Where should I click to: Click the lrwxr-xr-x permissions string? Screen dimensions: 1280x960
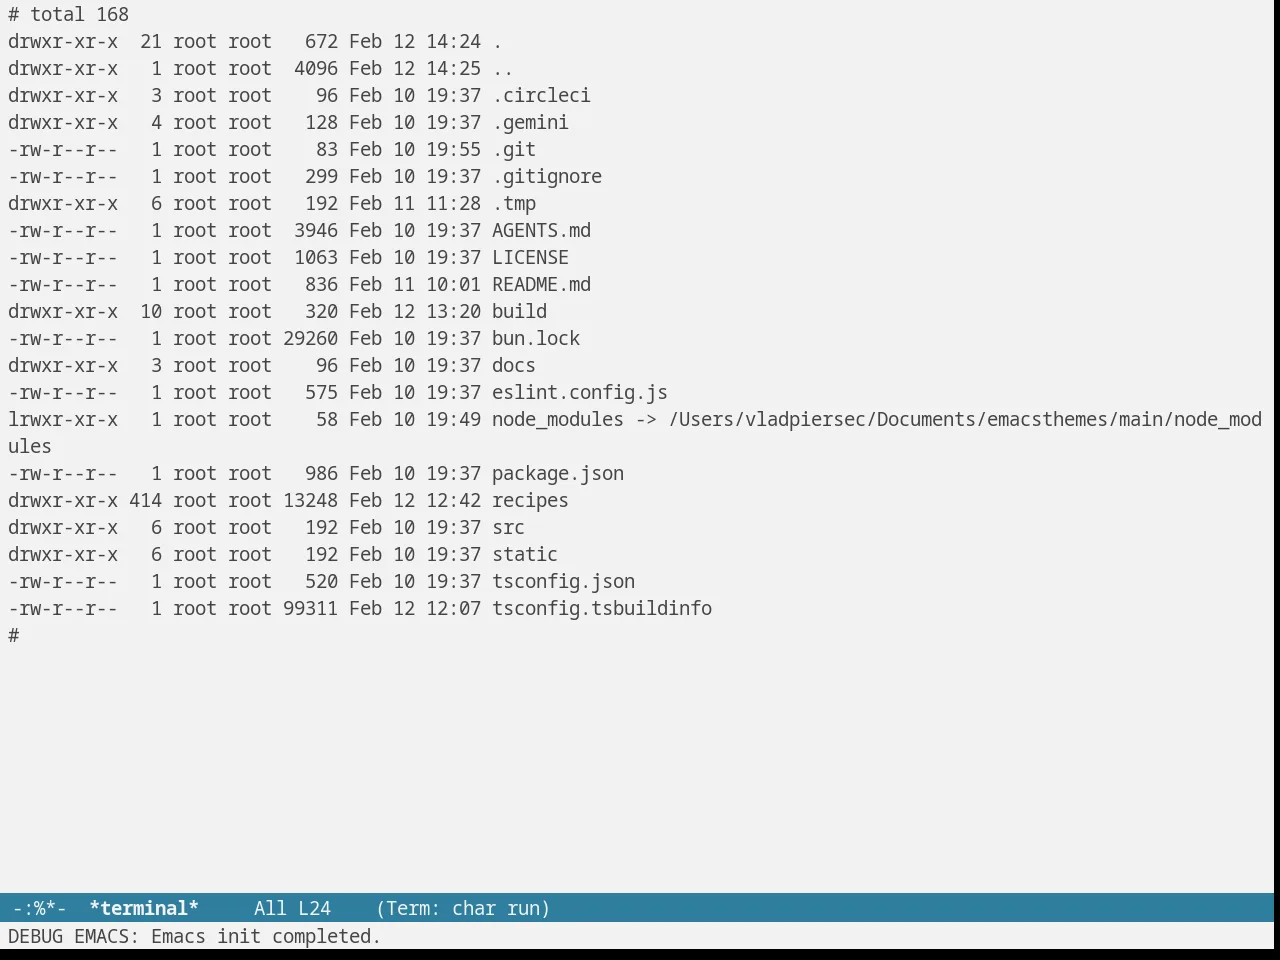coord(63,419)
